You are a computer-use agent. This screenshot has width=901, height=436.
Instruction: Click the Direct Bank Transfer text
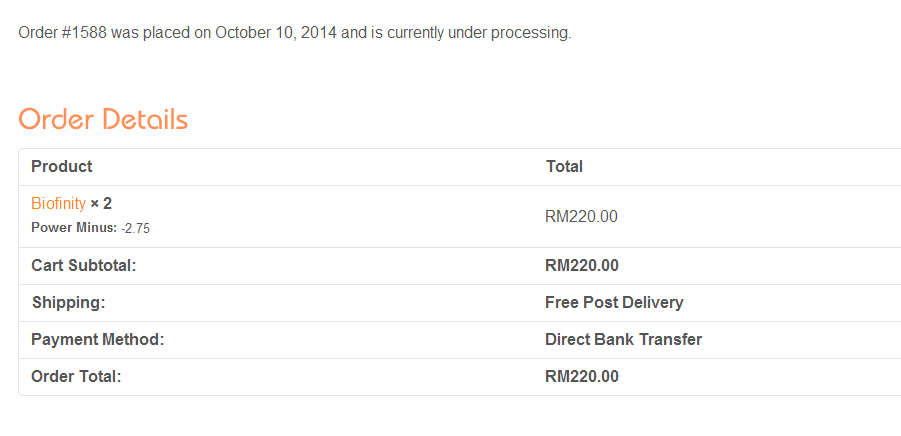point(623,339)
